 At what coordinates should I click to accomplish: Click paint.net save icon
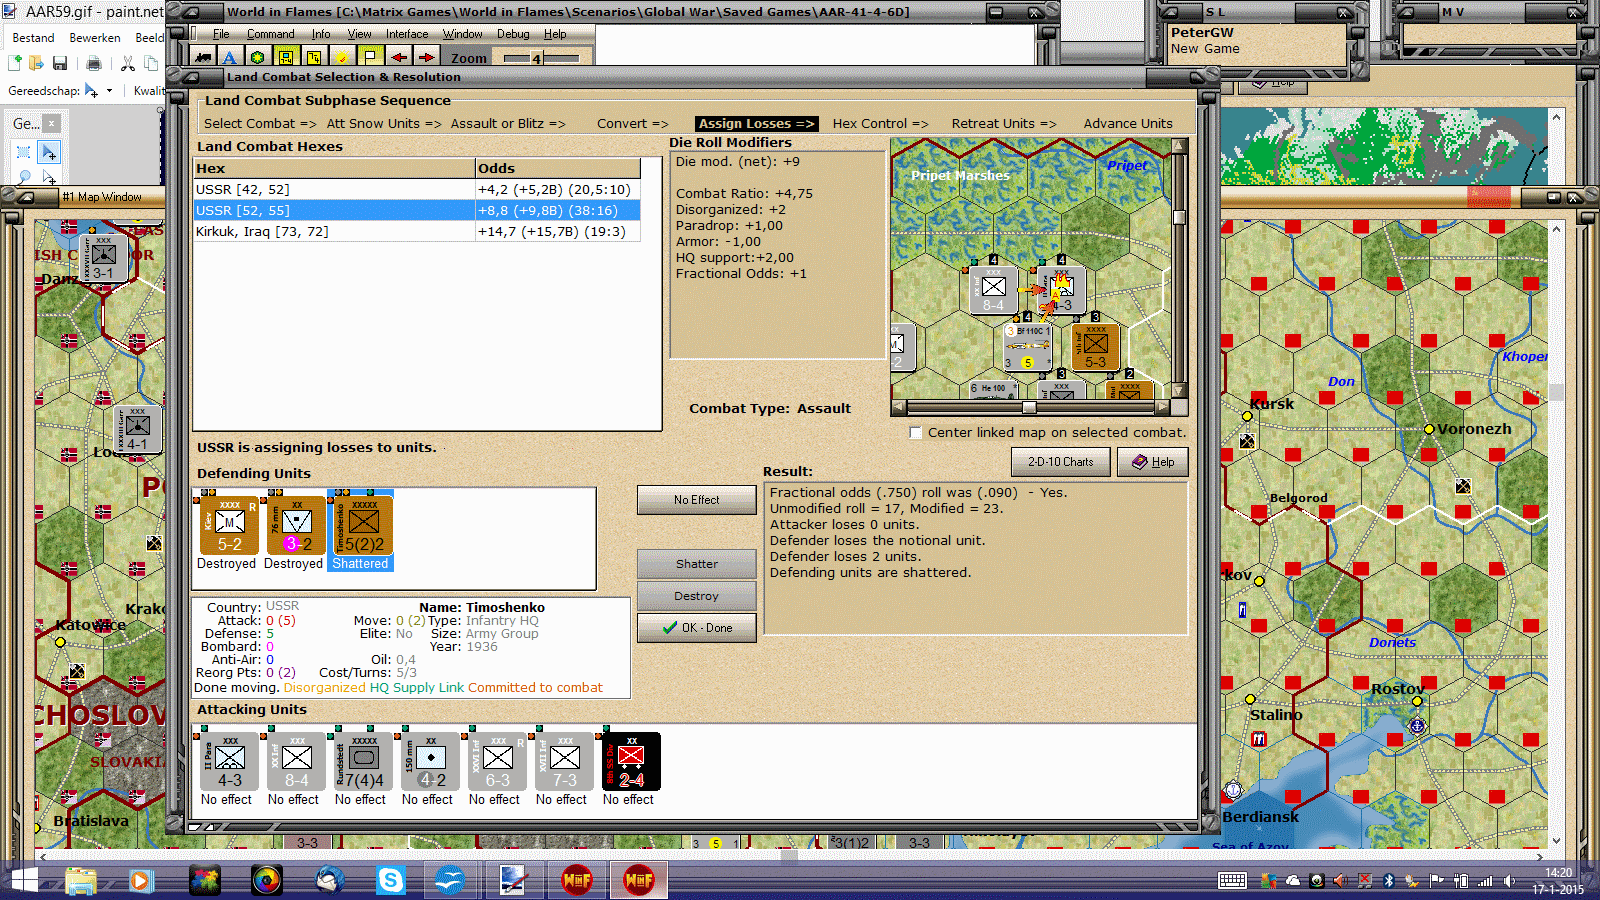60,63
